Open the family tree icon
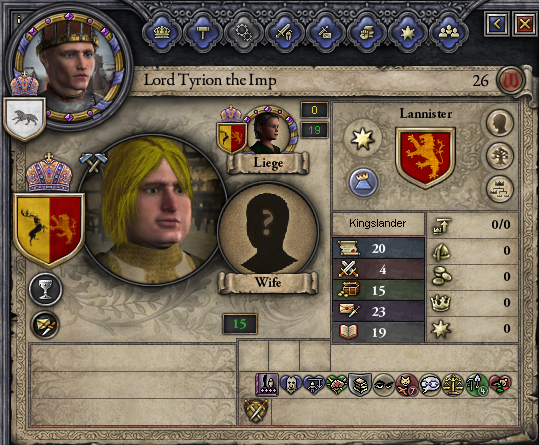Screen dimensions: 539x445 [x=500, y=157]
